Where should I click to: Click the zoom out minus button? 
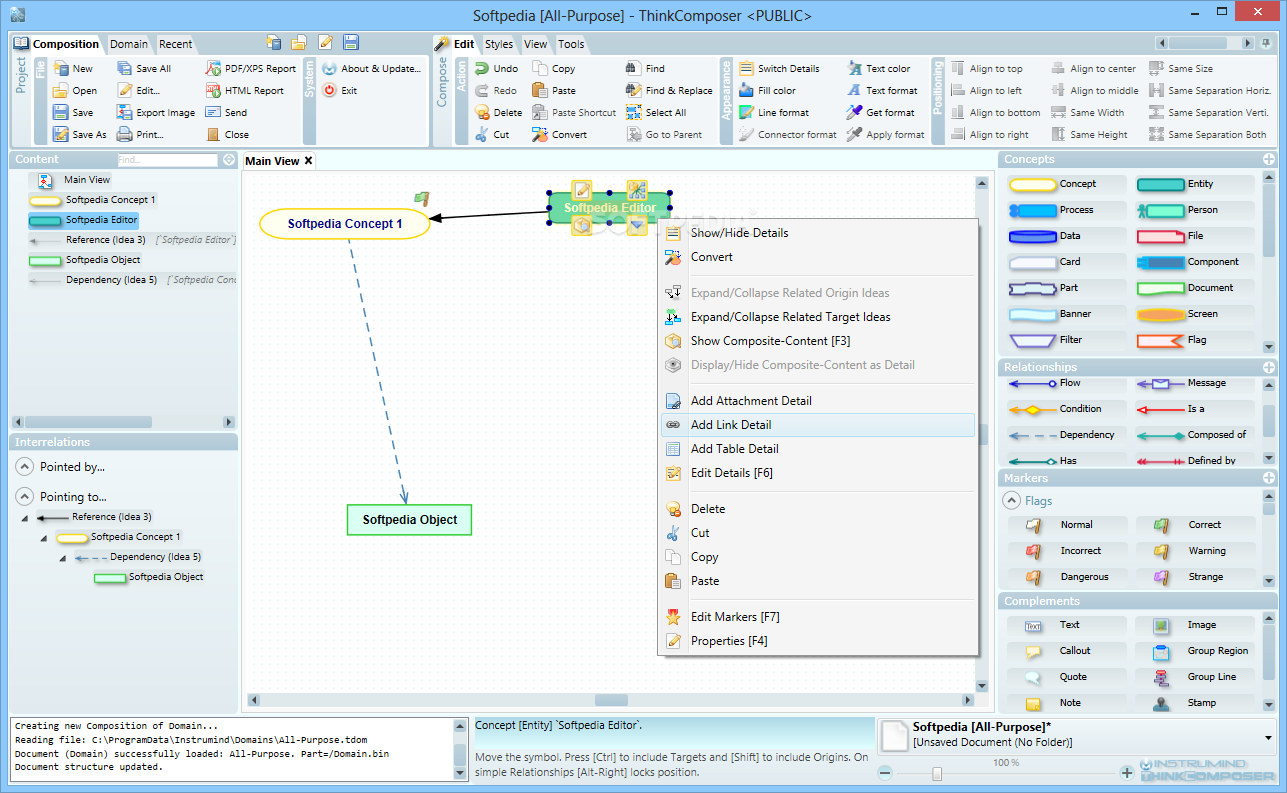coord(885,773)
